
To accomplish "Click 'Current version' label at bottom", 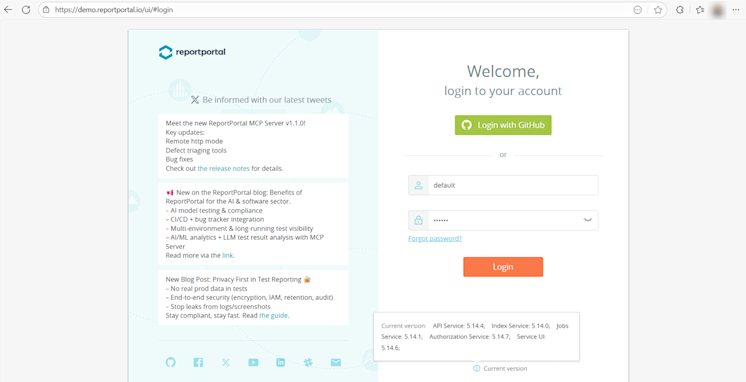I will (x=505, y=369).
